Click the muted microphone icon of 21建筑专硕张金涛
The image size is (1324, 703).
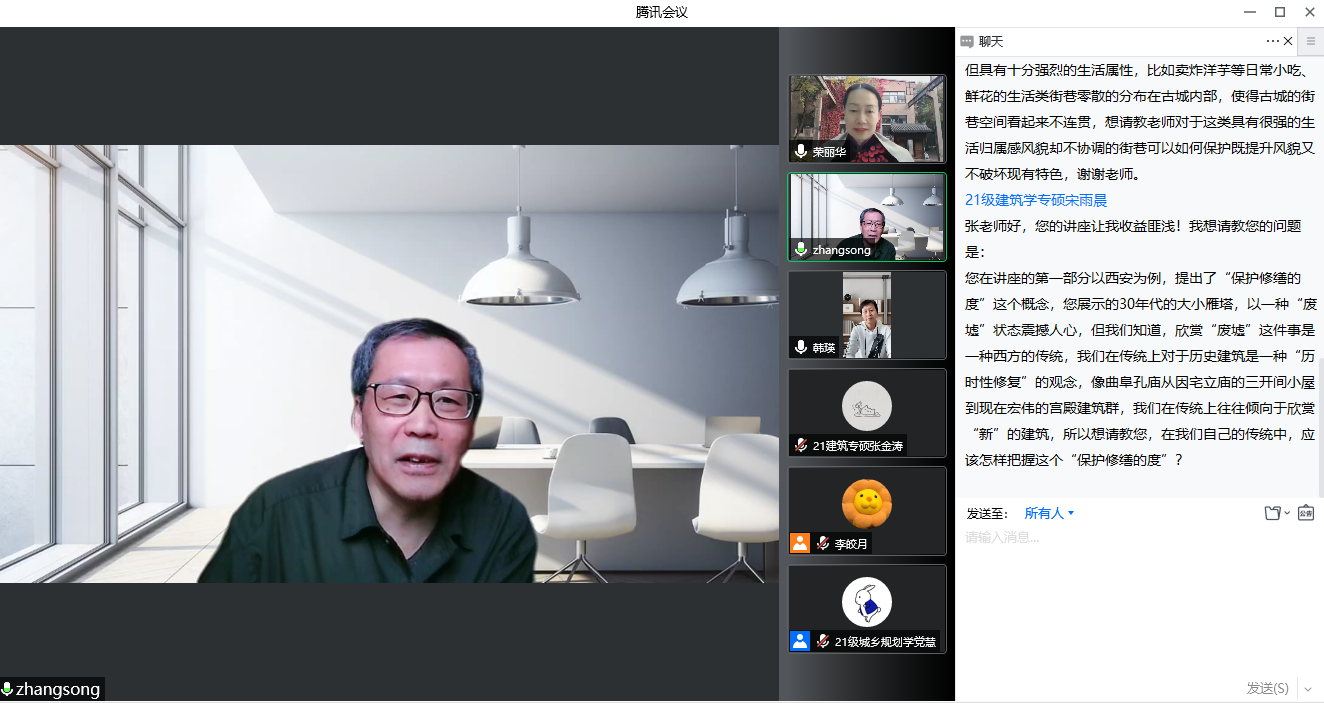pyautogui.click(x=801, y=445)
